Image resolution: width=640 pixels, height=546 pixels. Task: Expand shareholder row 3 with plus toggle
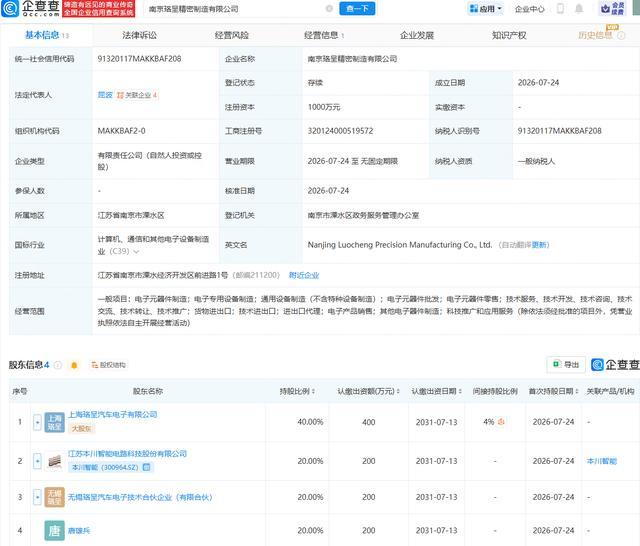point(37,497)
